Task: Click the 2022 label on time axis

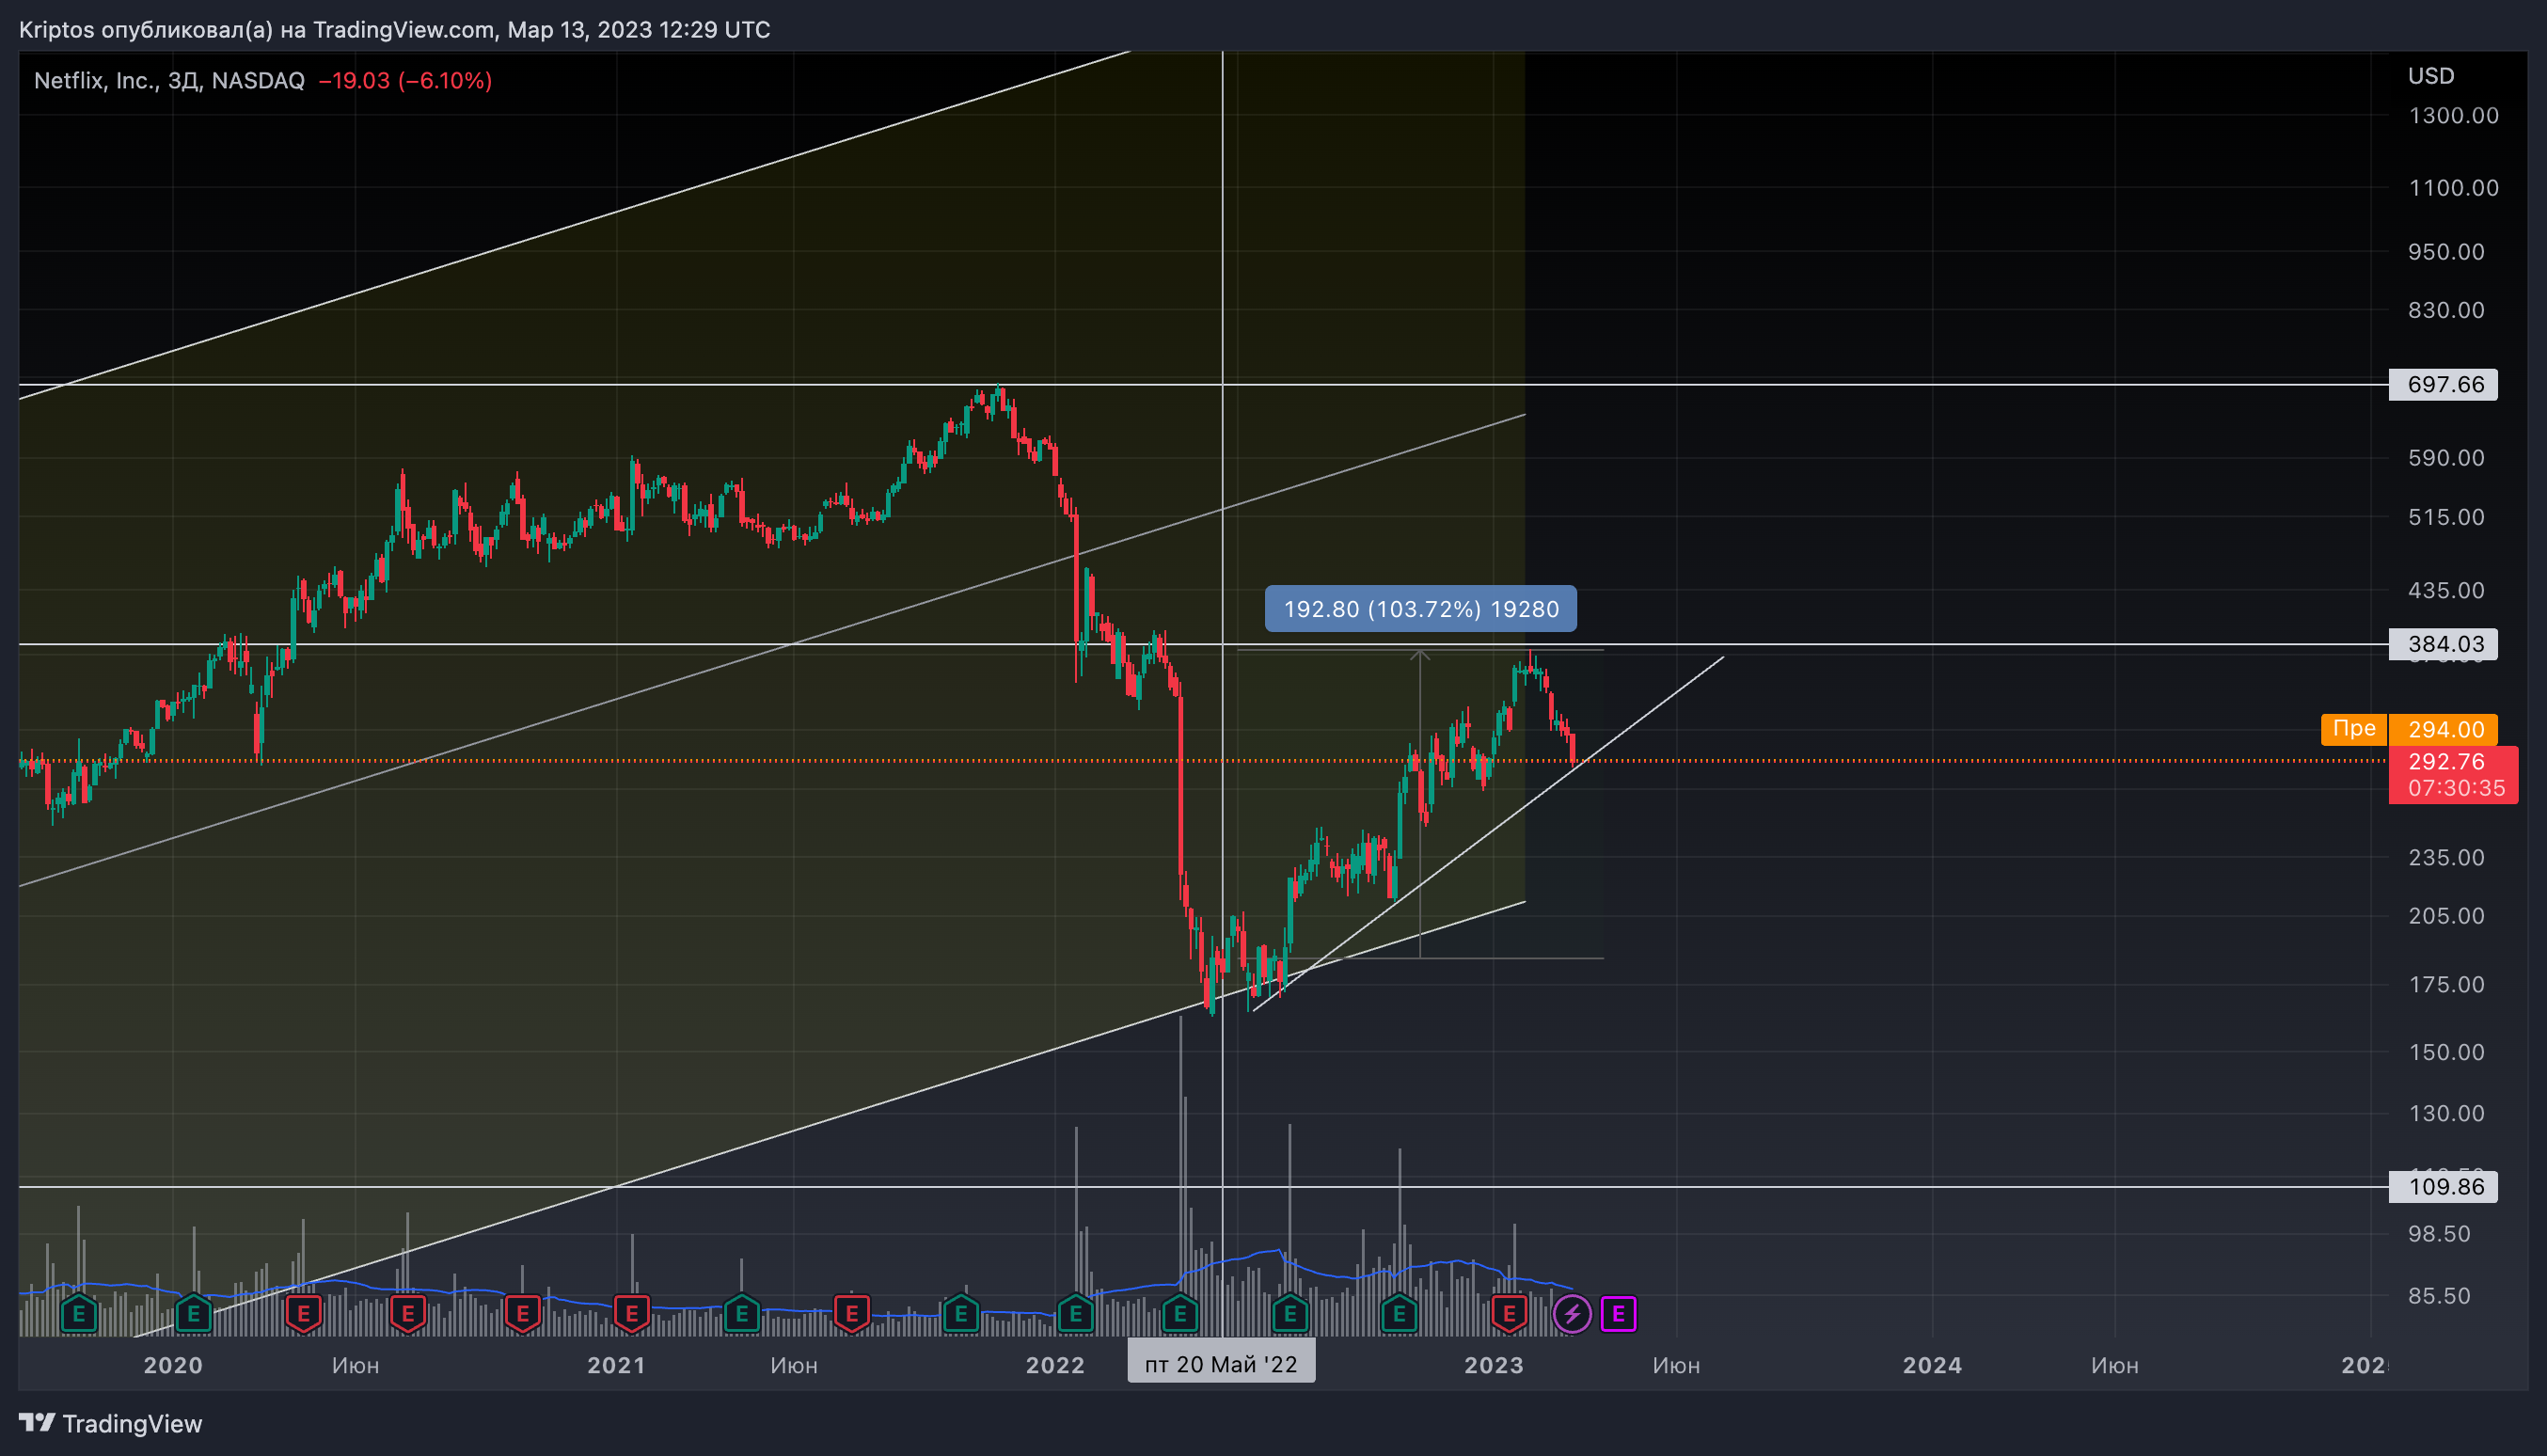Action: [x=1055, y=1365]
